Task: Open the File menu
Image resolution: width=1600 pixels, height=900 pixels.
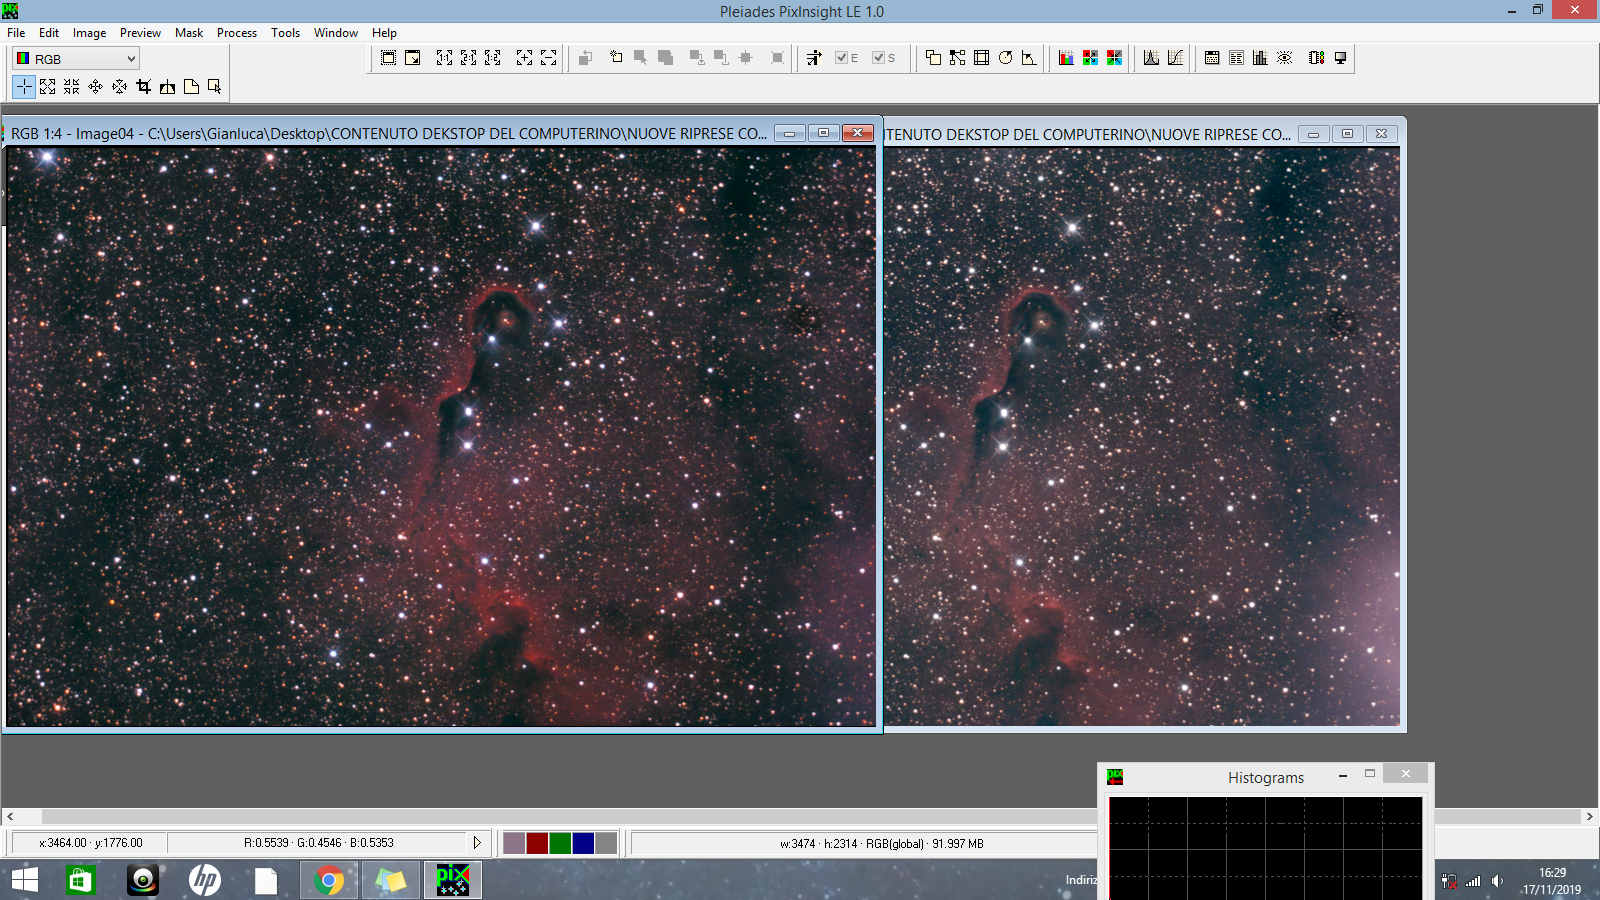Action: (16, 33)
